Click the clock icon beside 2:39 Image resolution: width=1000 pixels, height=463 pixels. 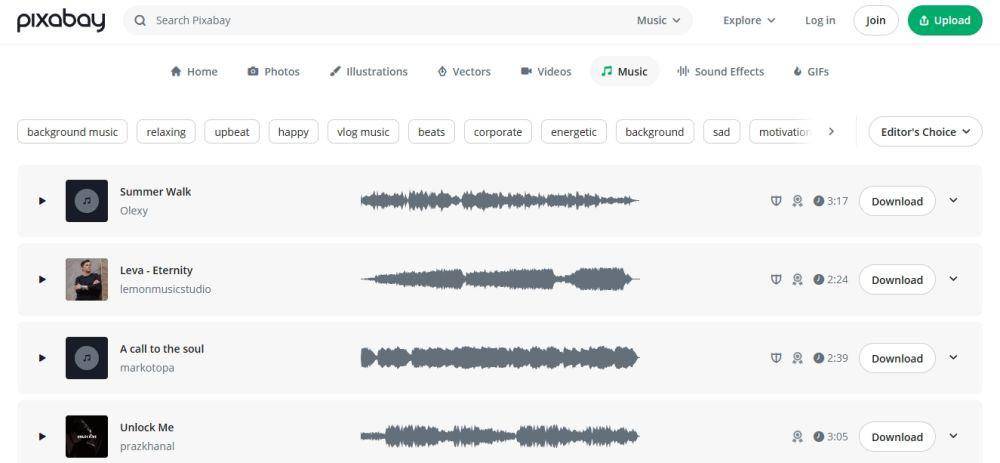pyautogui.click(x=818, y=358)
